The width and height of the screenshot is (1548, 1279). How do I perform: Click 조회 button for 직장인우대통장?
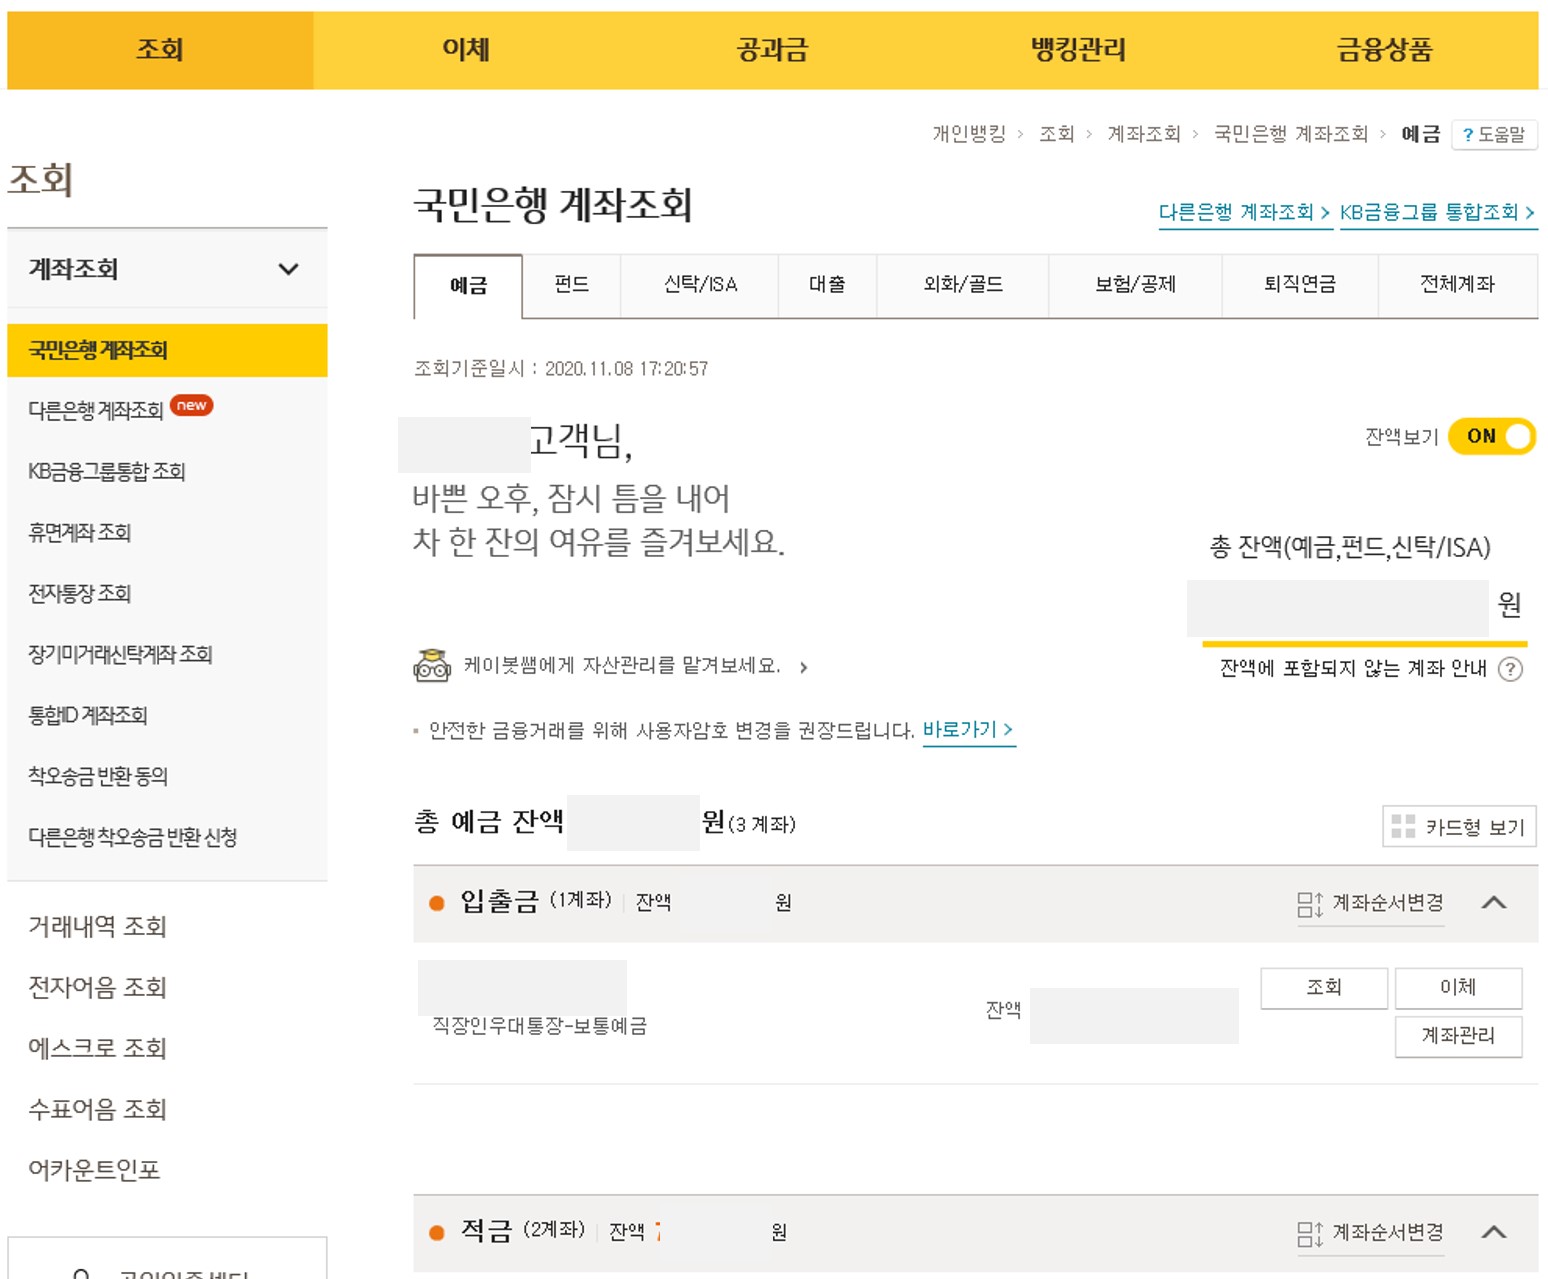[1324, 988]
